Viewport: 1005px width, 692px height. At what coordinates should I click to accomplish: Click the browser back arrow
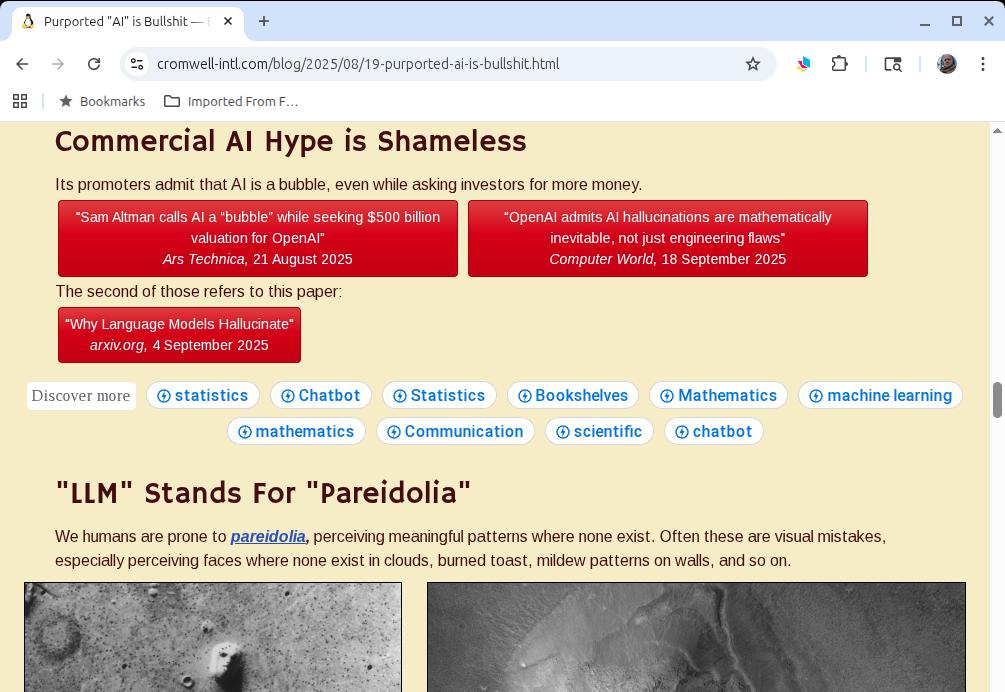pyautogui.click(x=22, y=64)
